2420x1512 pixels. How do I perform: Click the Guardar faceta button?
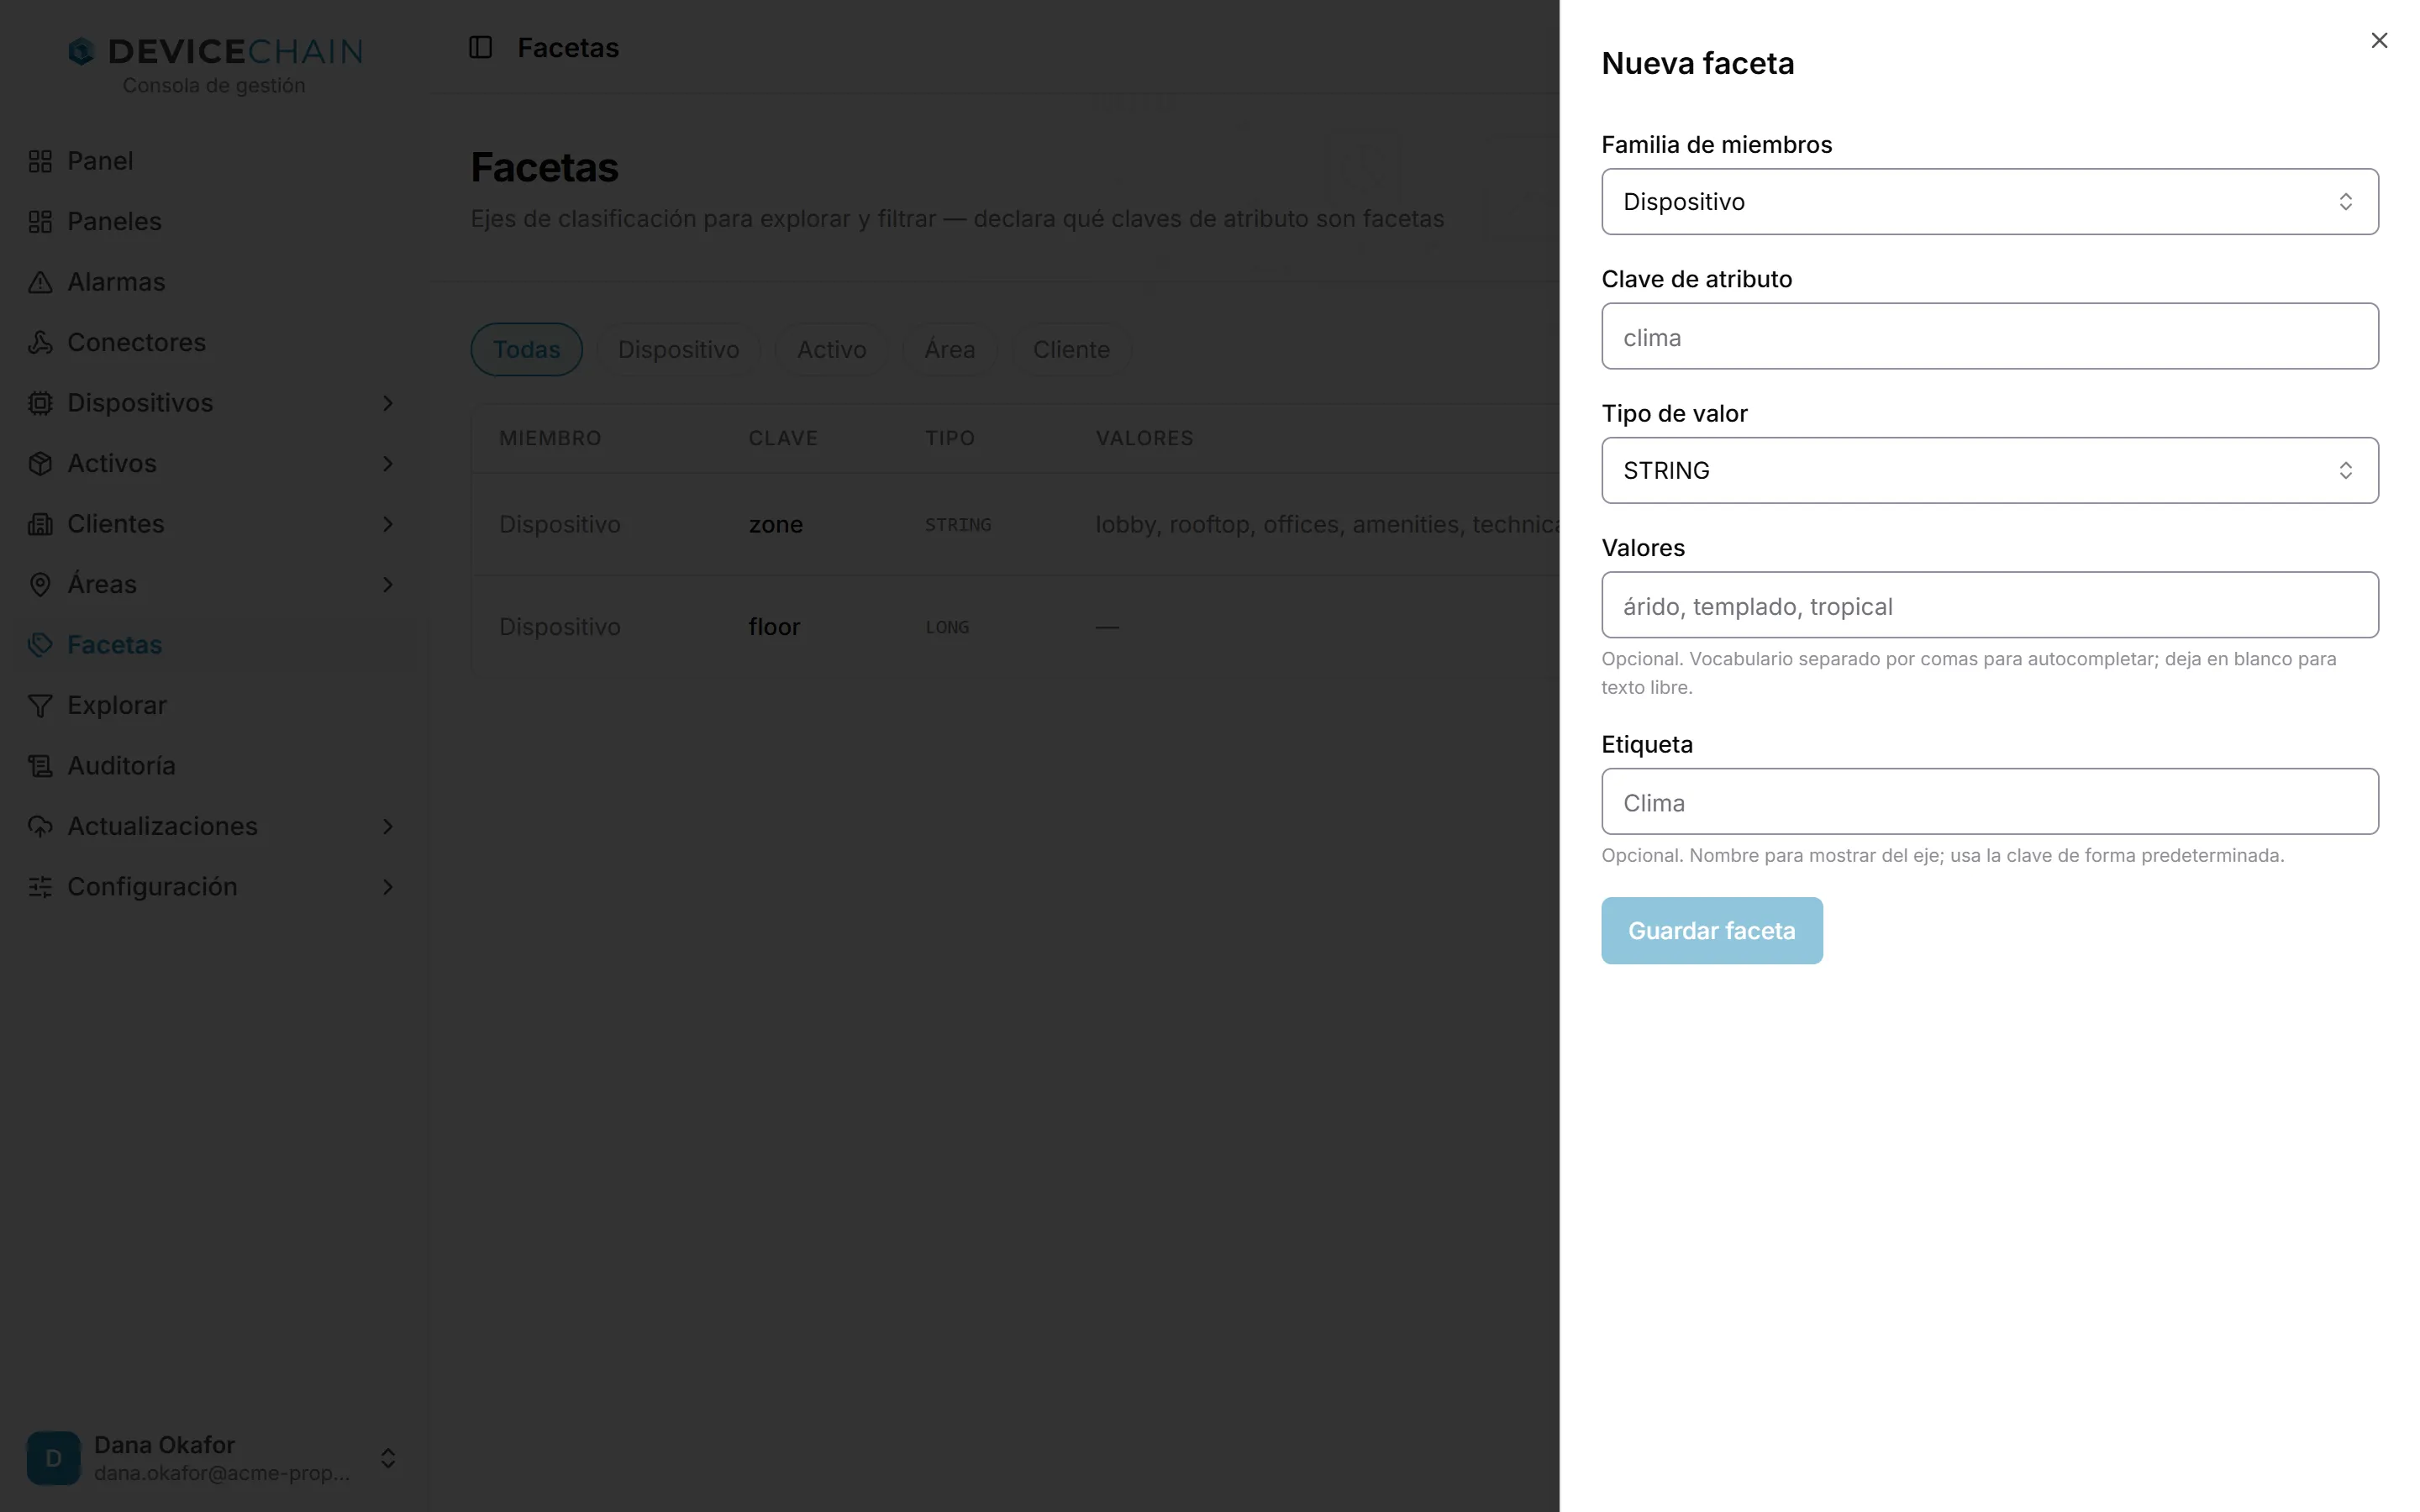point(1712,931)
